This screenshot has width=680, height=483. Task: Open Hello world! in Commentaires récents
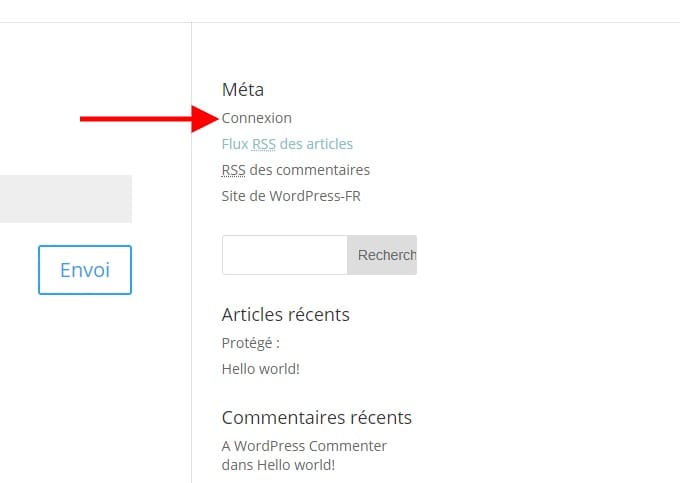pos(296,465)
